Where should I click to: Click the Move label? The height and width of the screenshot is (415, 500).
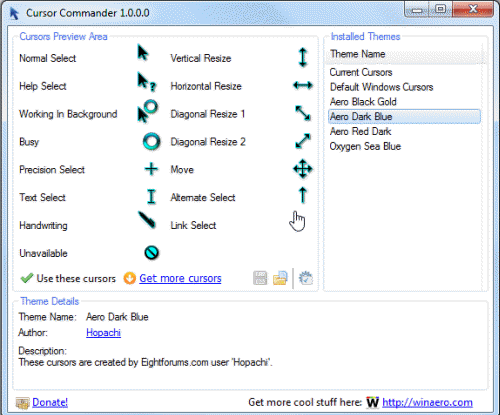(182, 170)
